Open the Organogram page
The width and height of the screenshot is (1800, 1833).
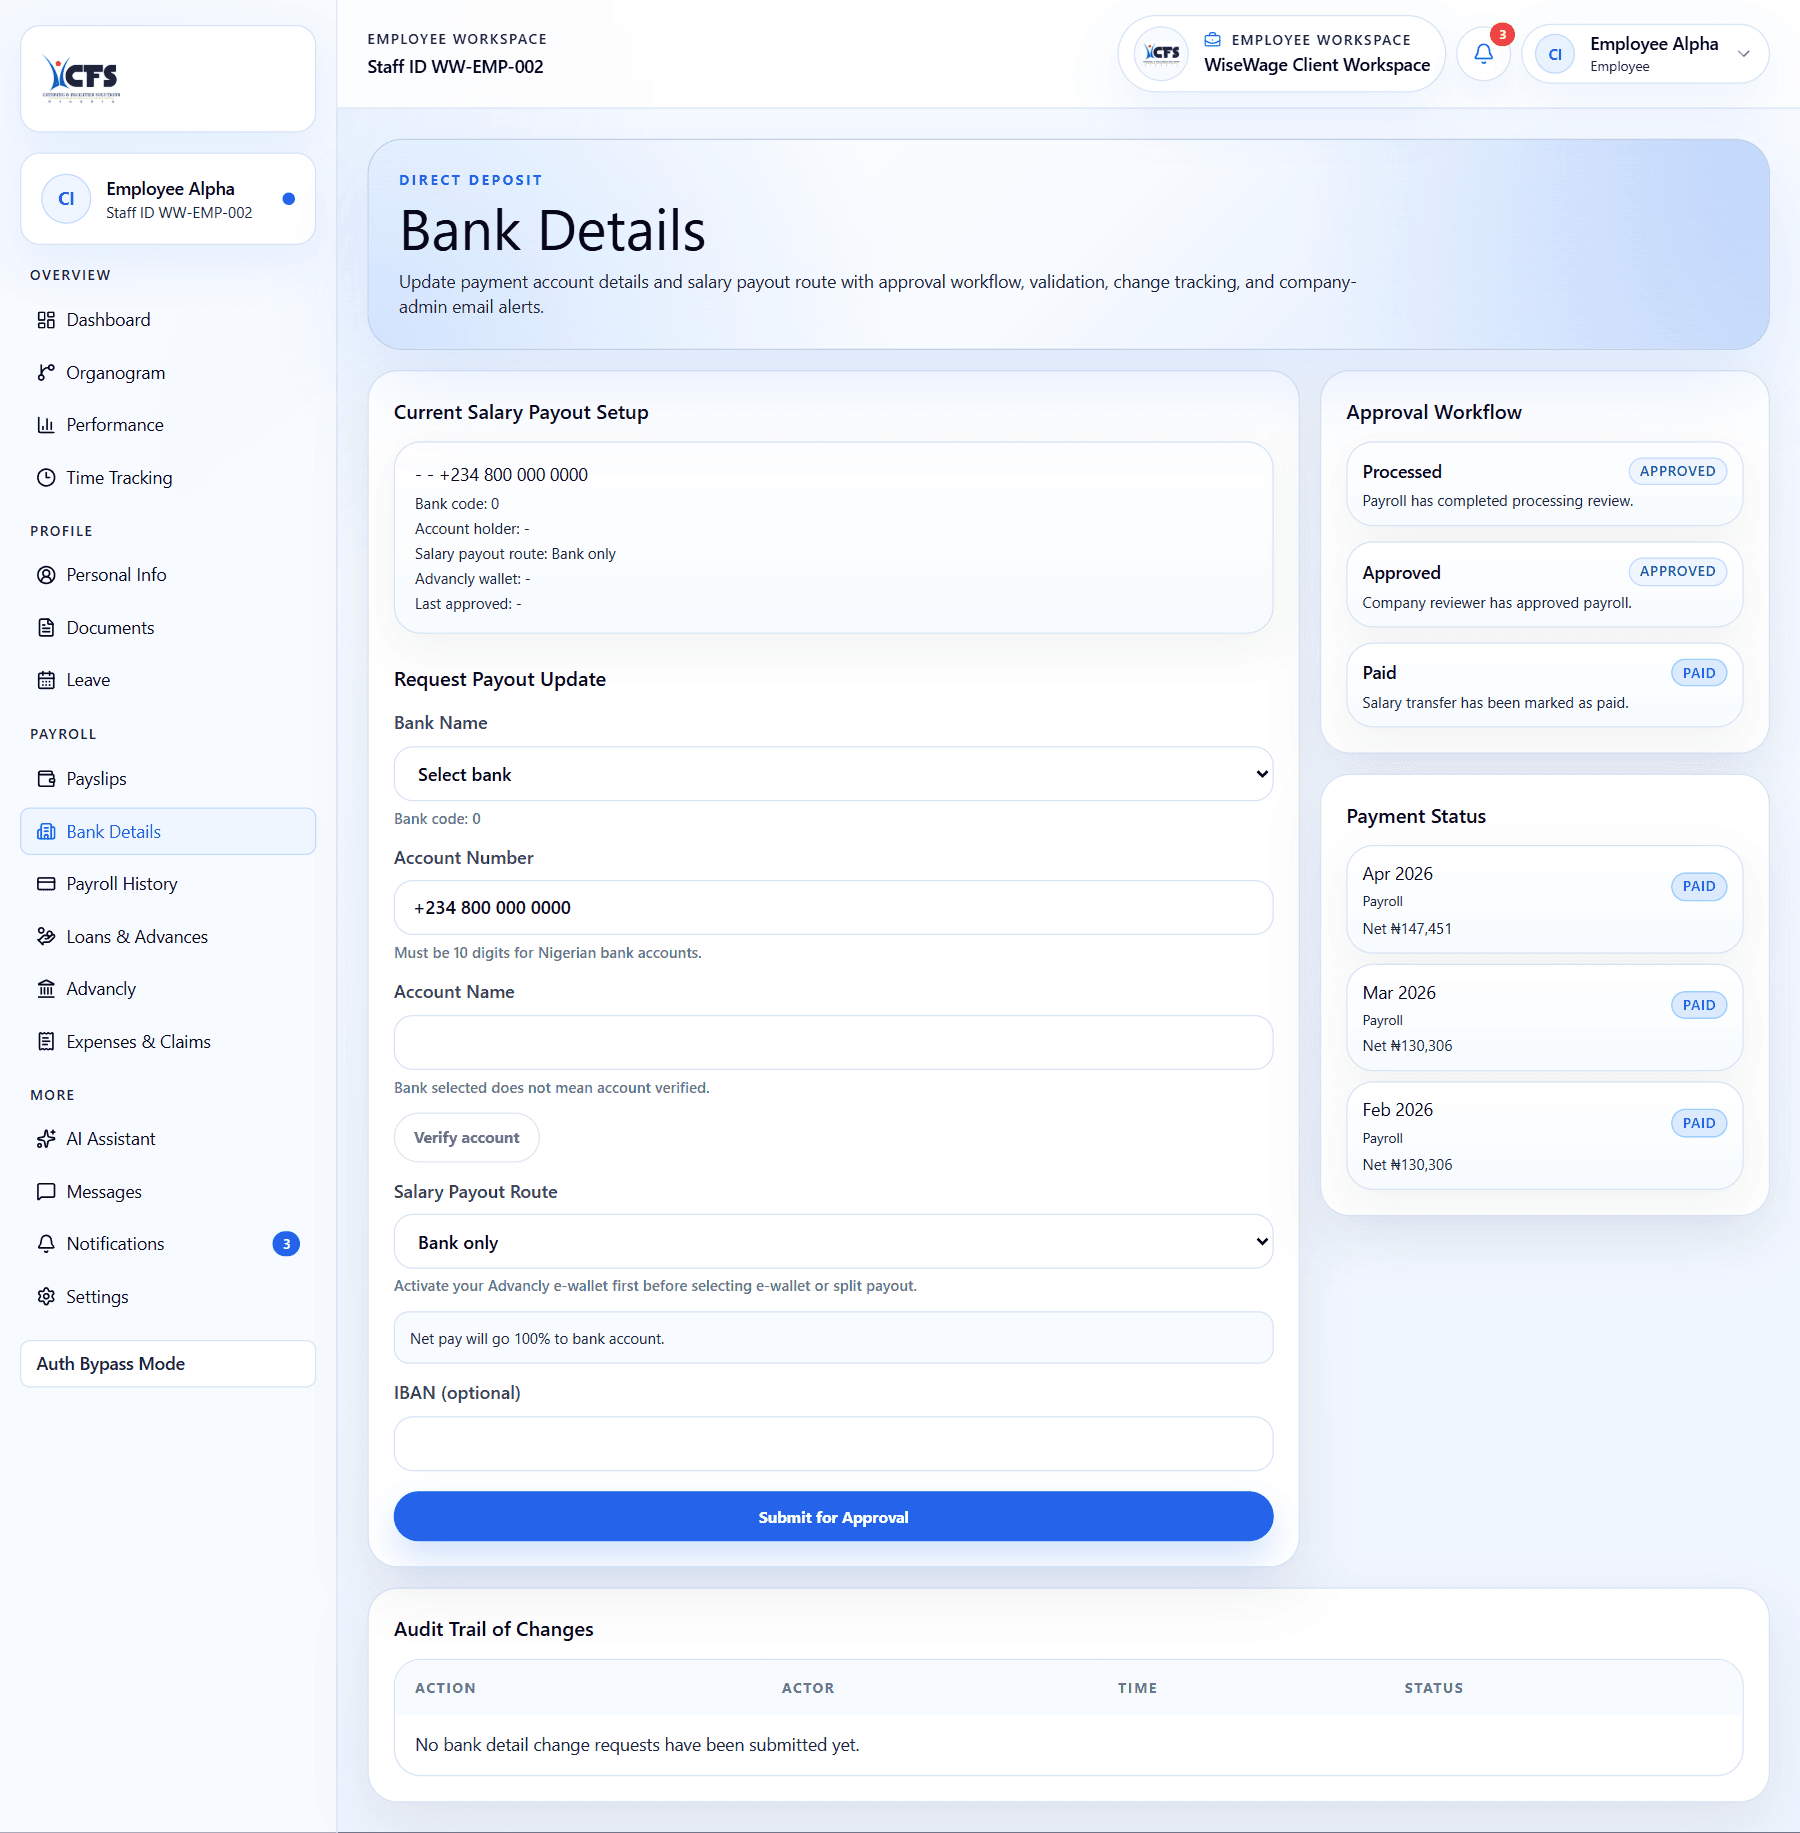pyautogui.click(x=168, y=373)
